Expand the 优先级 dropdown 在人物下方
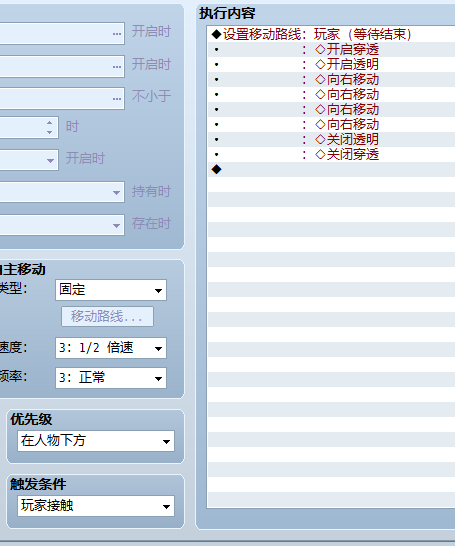Viewport: 455px width, 546px height. 96,441
